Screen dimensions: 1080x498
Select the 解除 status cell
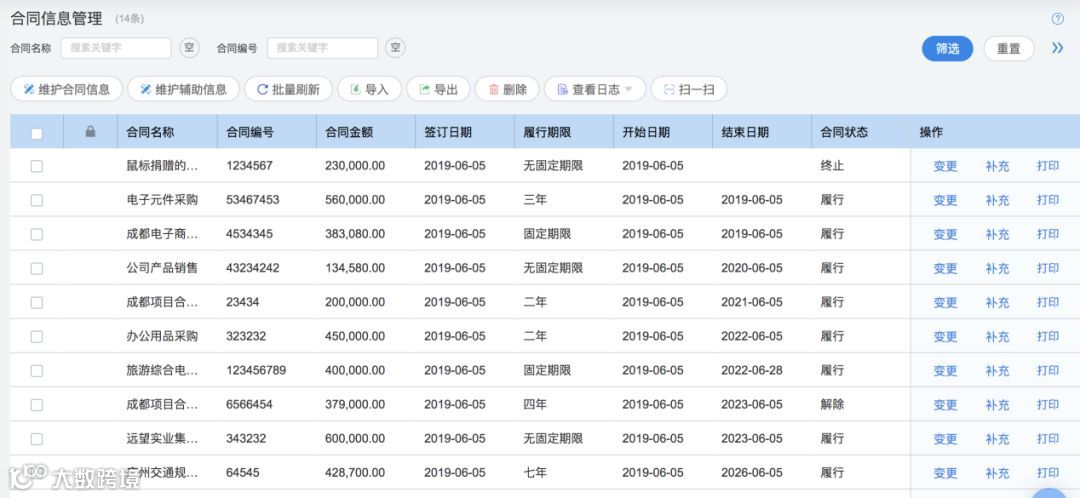pyautogui.click(x=832, y=404)
